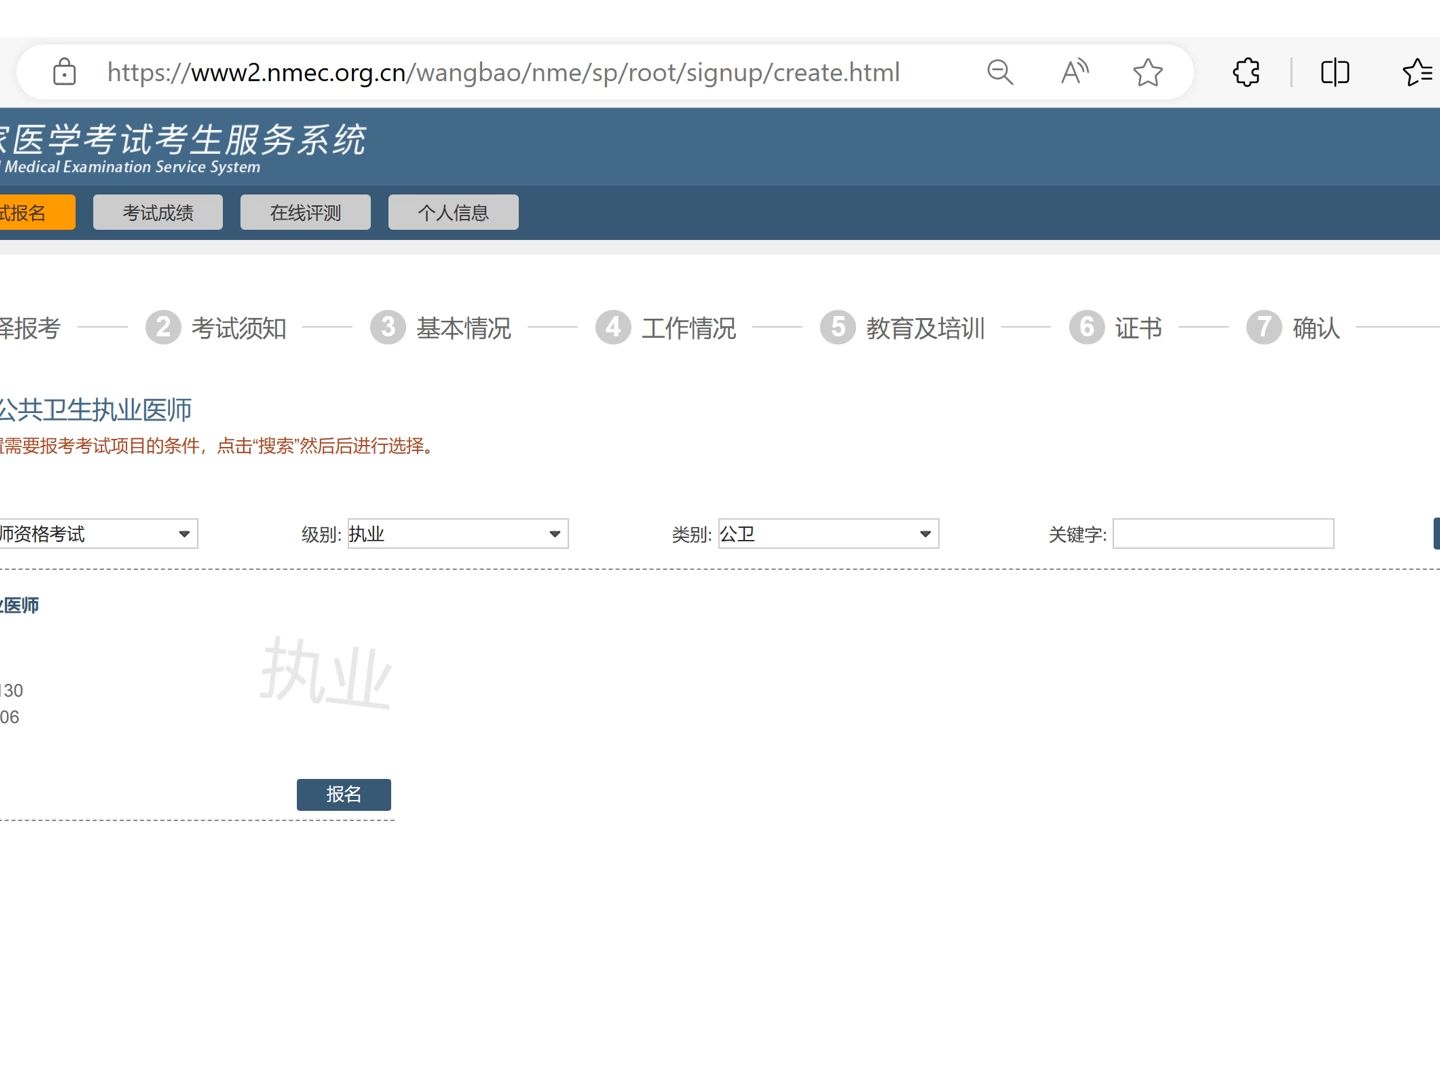
Task: Click the site lock icon in address bar
Action: [x=64, y=72]
